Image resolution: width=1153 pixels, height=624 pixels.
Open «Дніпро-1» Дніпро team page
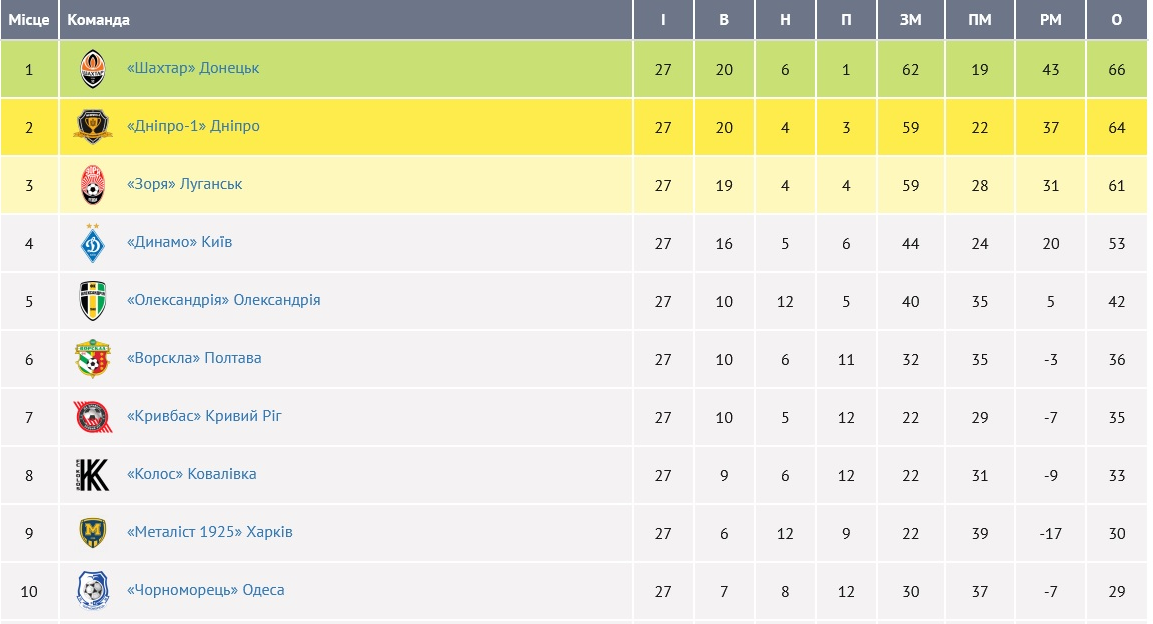click(193, 126)
